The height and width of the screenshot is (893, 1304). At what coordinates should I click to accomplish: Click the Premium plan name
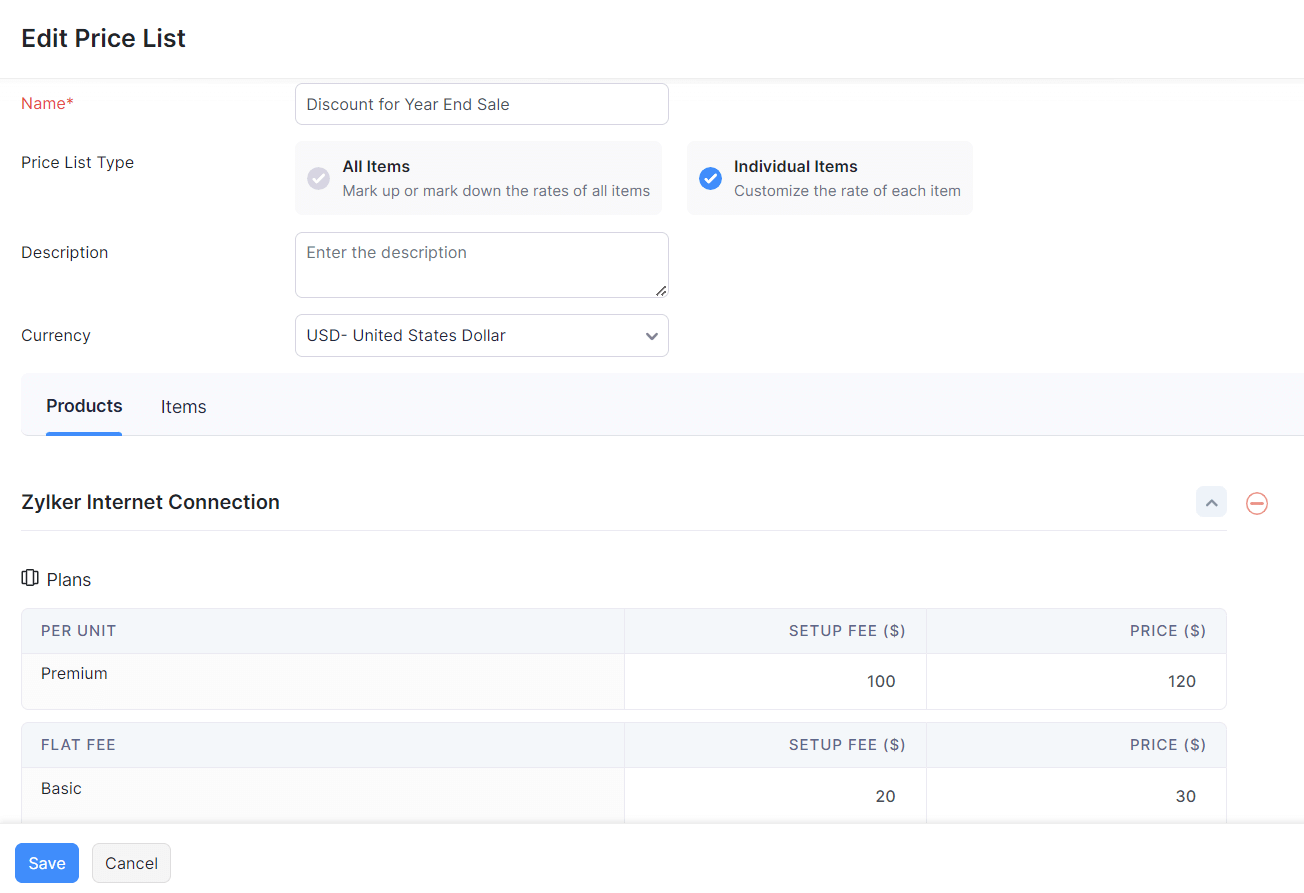click(74, 674)
